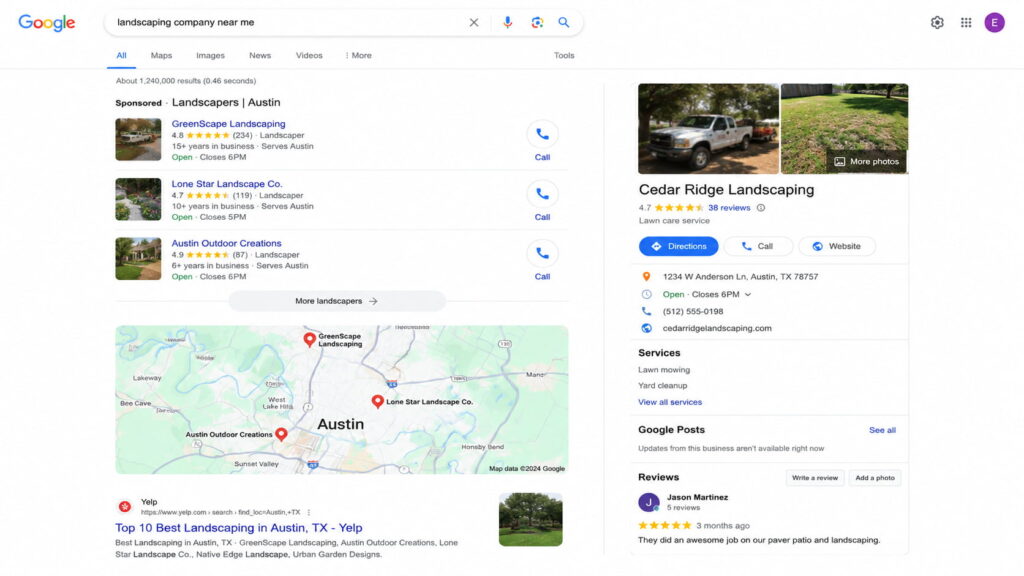Start voice search with microphone icon
Image resolution: width=1024 pixels, height=576 pixels.
pyautogui.click(x=507, y=22)
